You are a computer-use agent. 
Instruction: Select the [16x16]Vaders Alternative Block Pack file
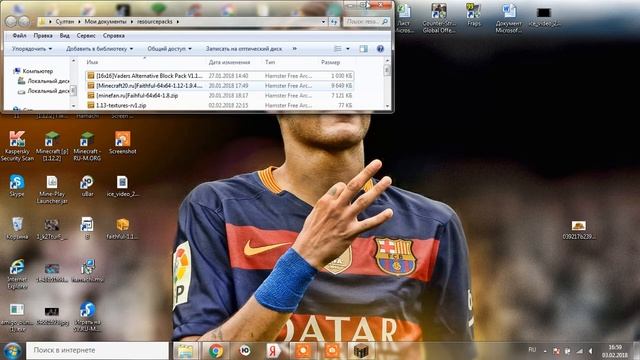(220, 76)
